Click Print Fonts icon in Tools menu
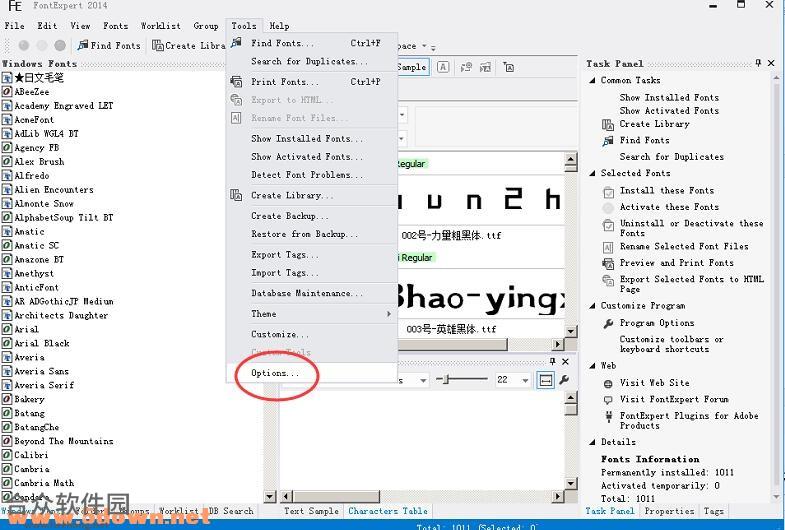785x530 pixels. point(236,82)
